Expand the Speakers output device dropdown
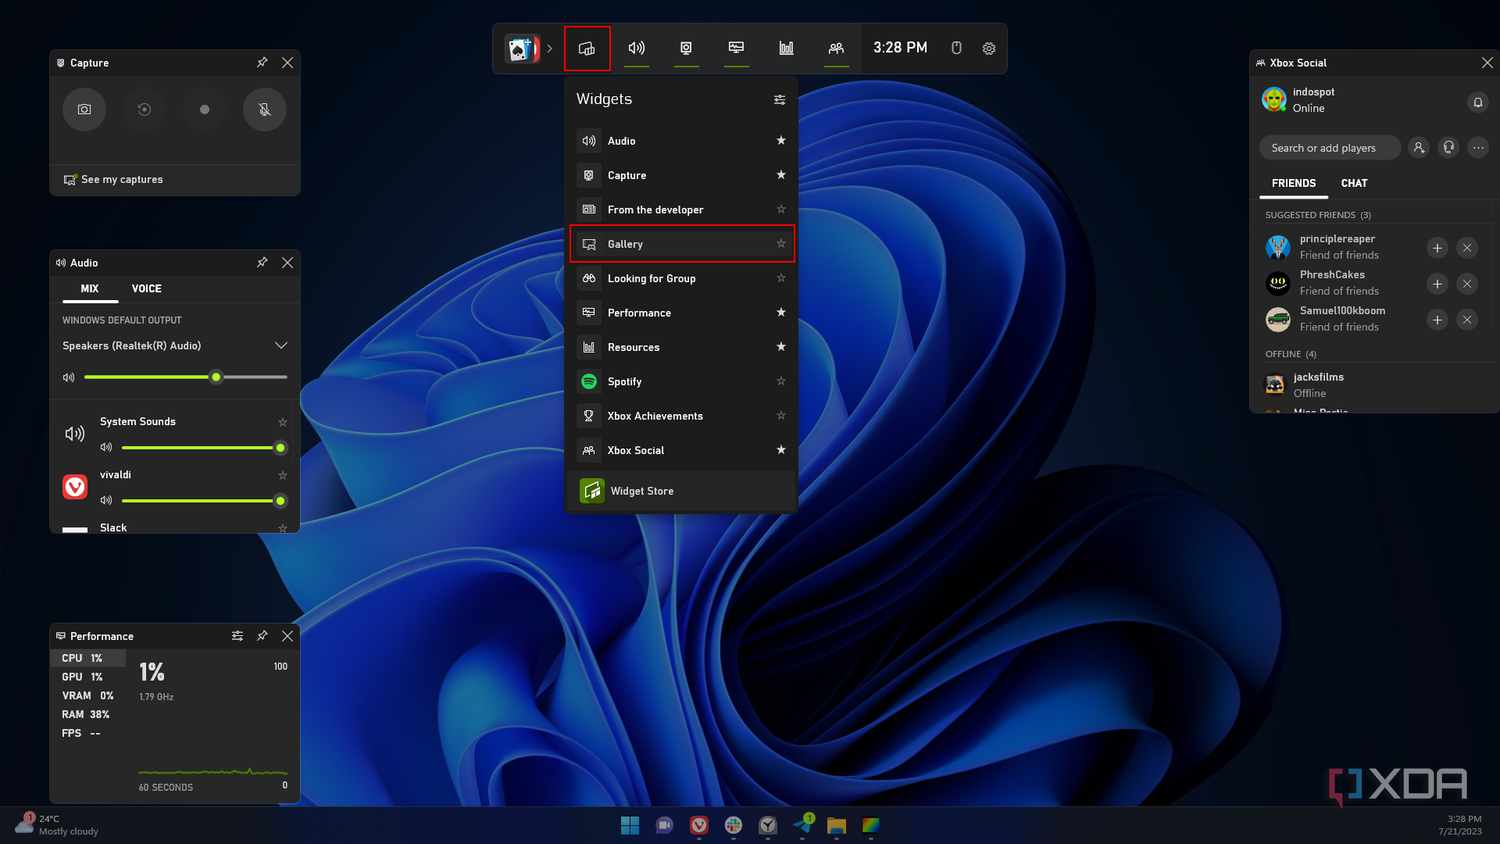This screenshot has height=844, width=1500. [x=281, y=346]
